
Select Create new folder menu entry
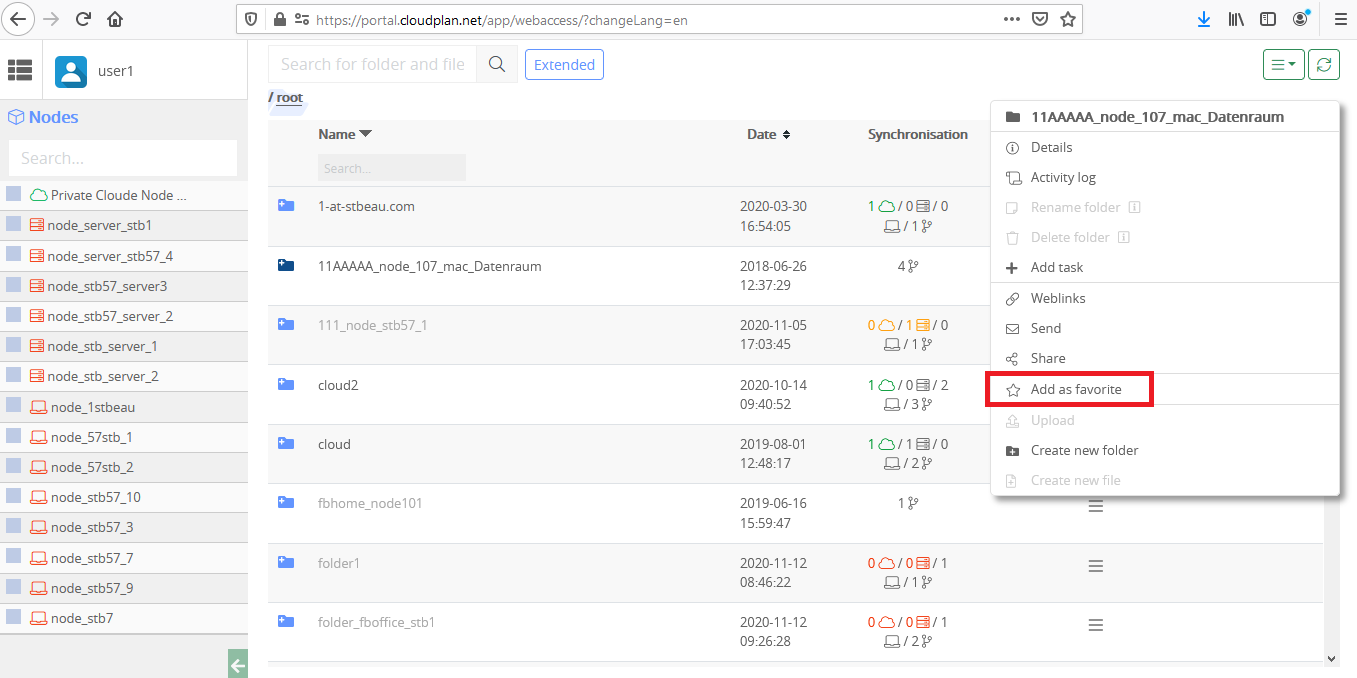pyautogui.click(x=1084, y=450)
